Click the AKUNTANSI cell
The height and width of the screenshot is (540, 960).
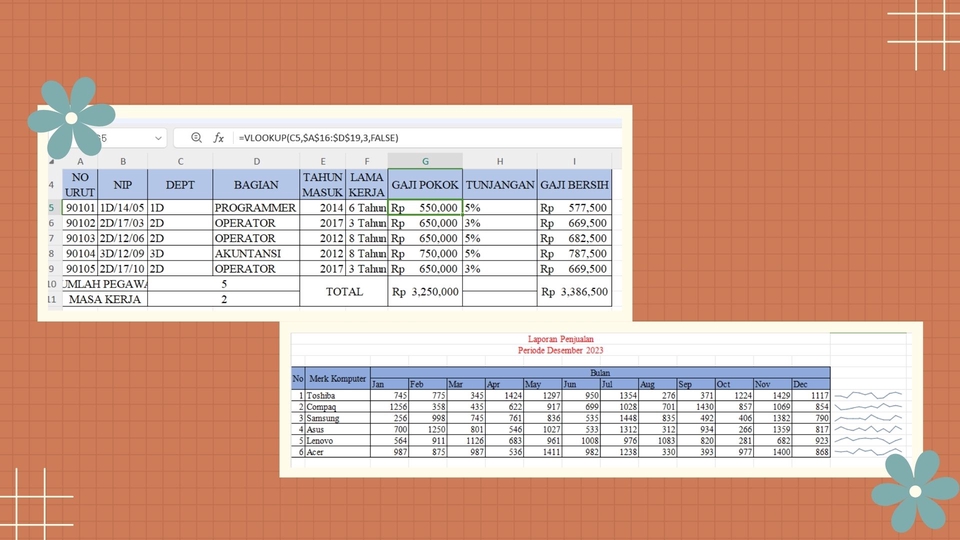coord(256,253)
